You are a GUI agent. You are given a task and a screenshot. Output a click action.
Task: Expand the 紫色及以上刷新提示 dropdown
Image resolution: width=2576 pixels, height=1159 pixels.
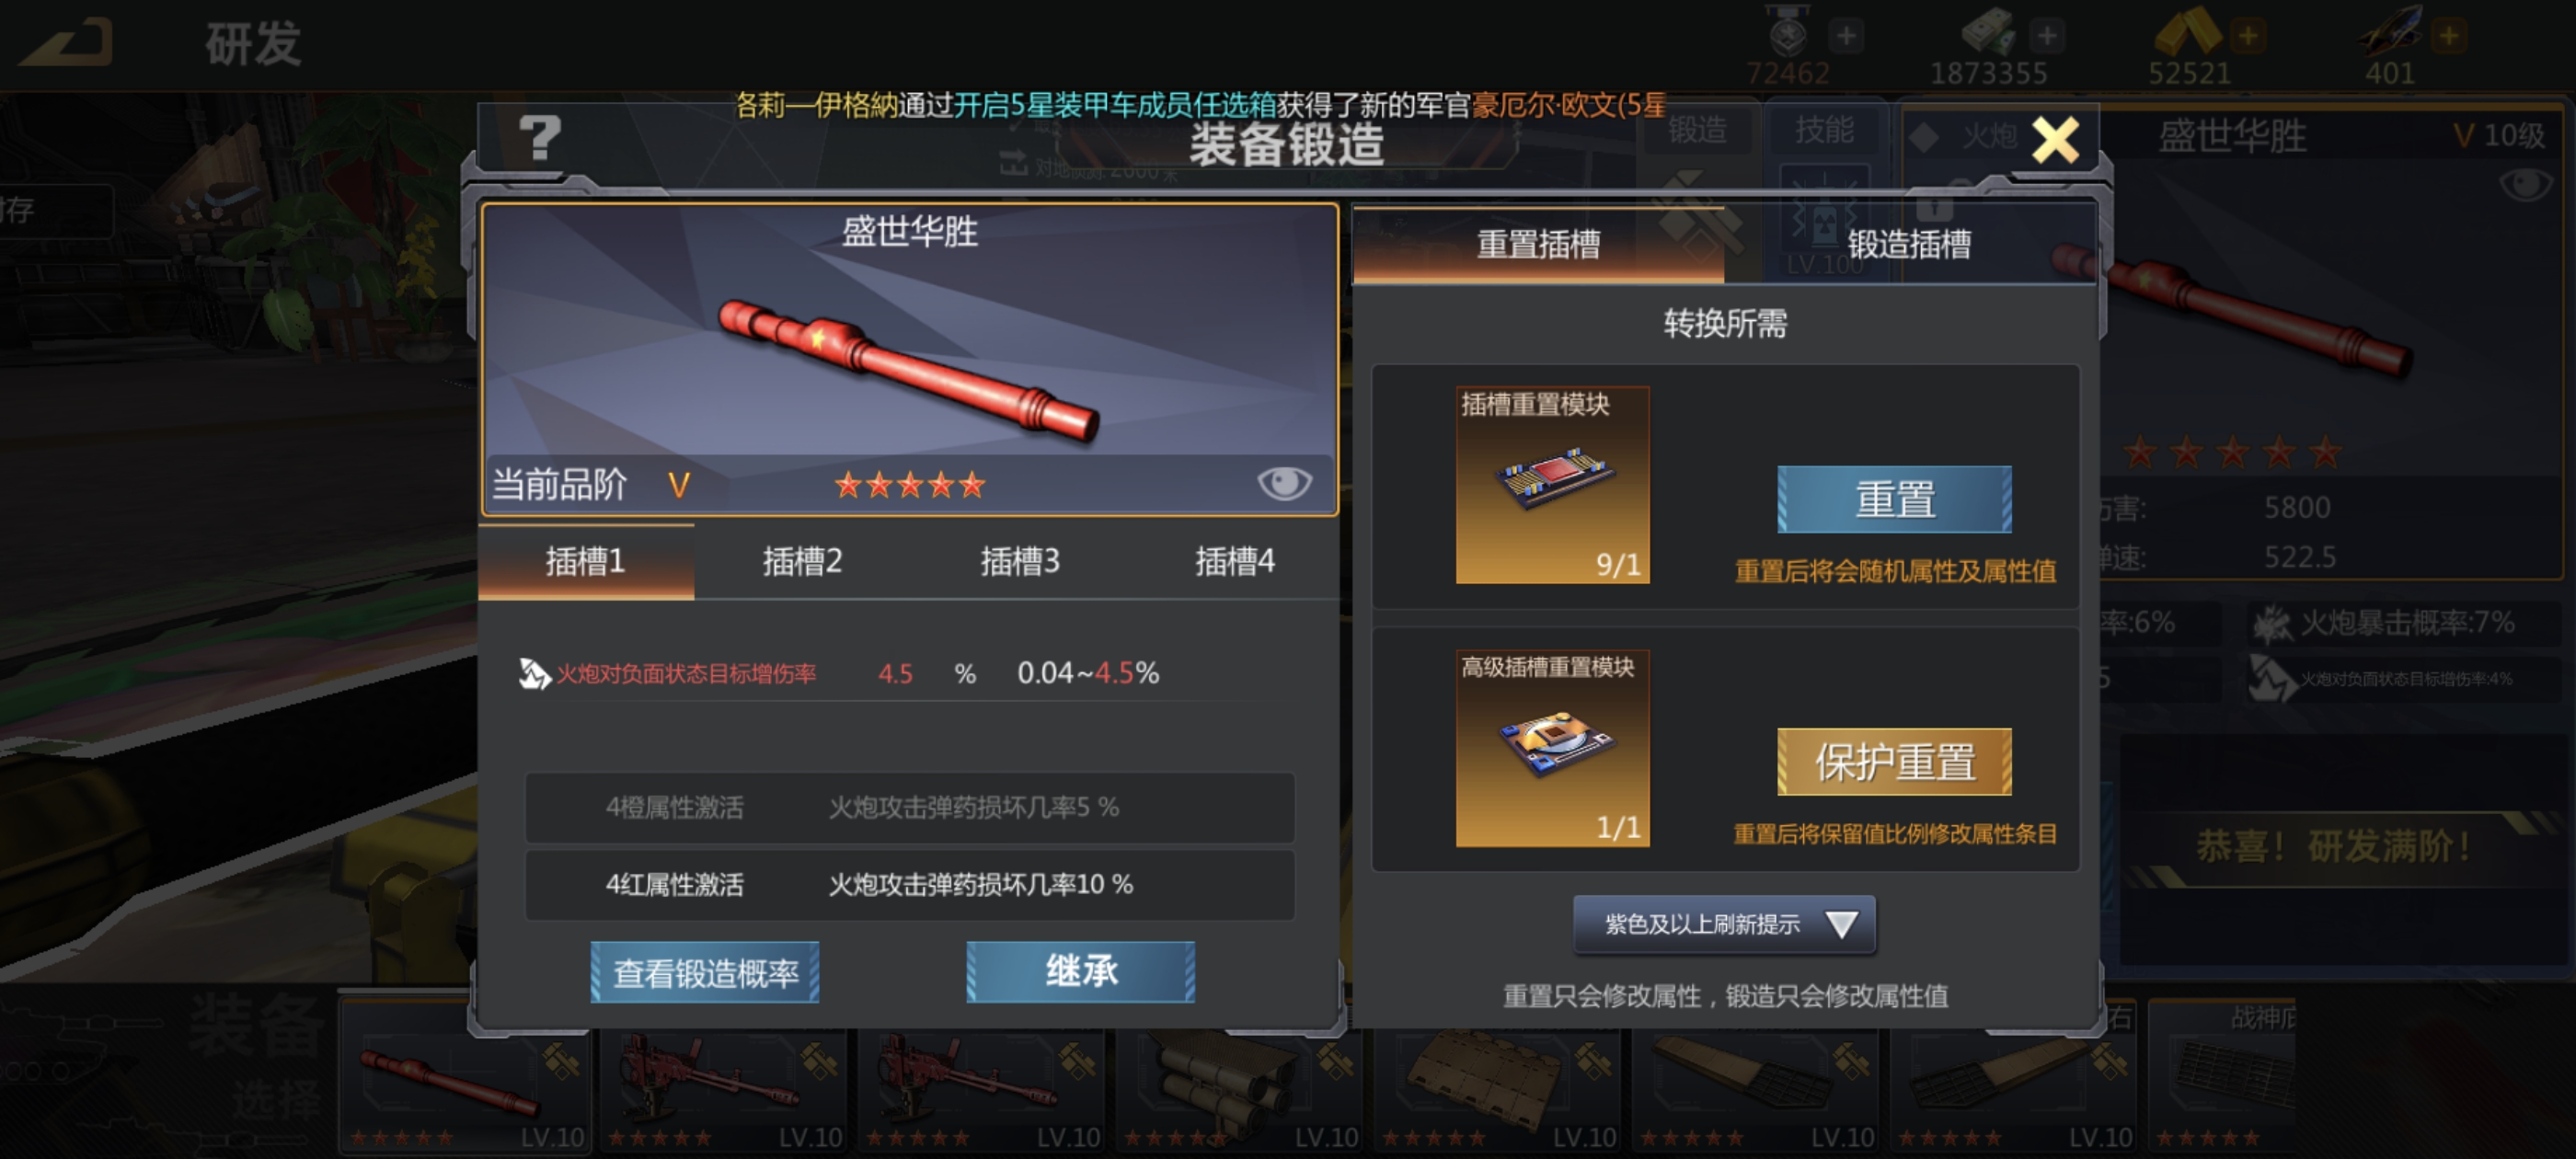click(1724, 924)
